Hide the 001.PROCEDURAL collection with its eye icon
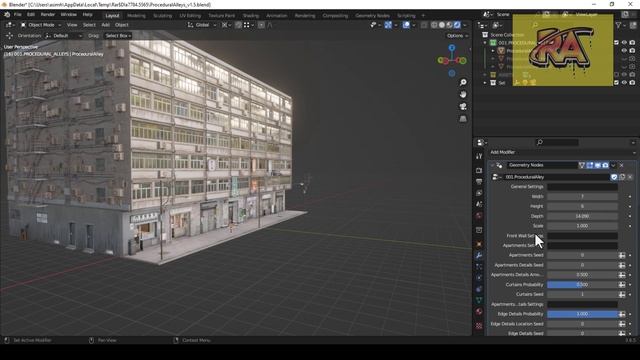 click(x=624, y=42)
